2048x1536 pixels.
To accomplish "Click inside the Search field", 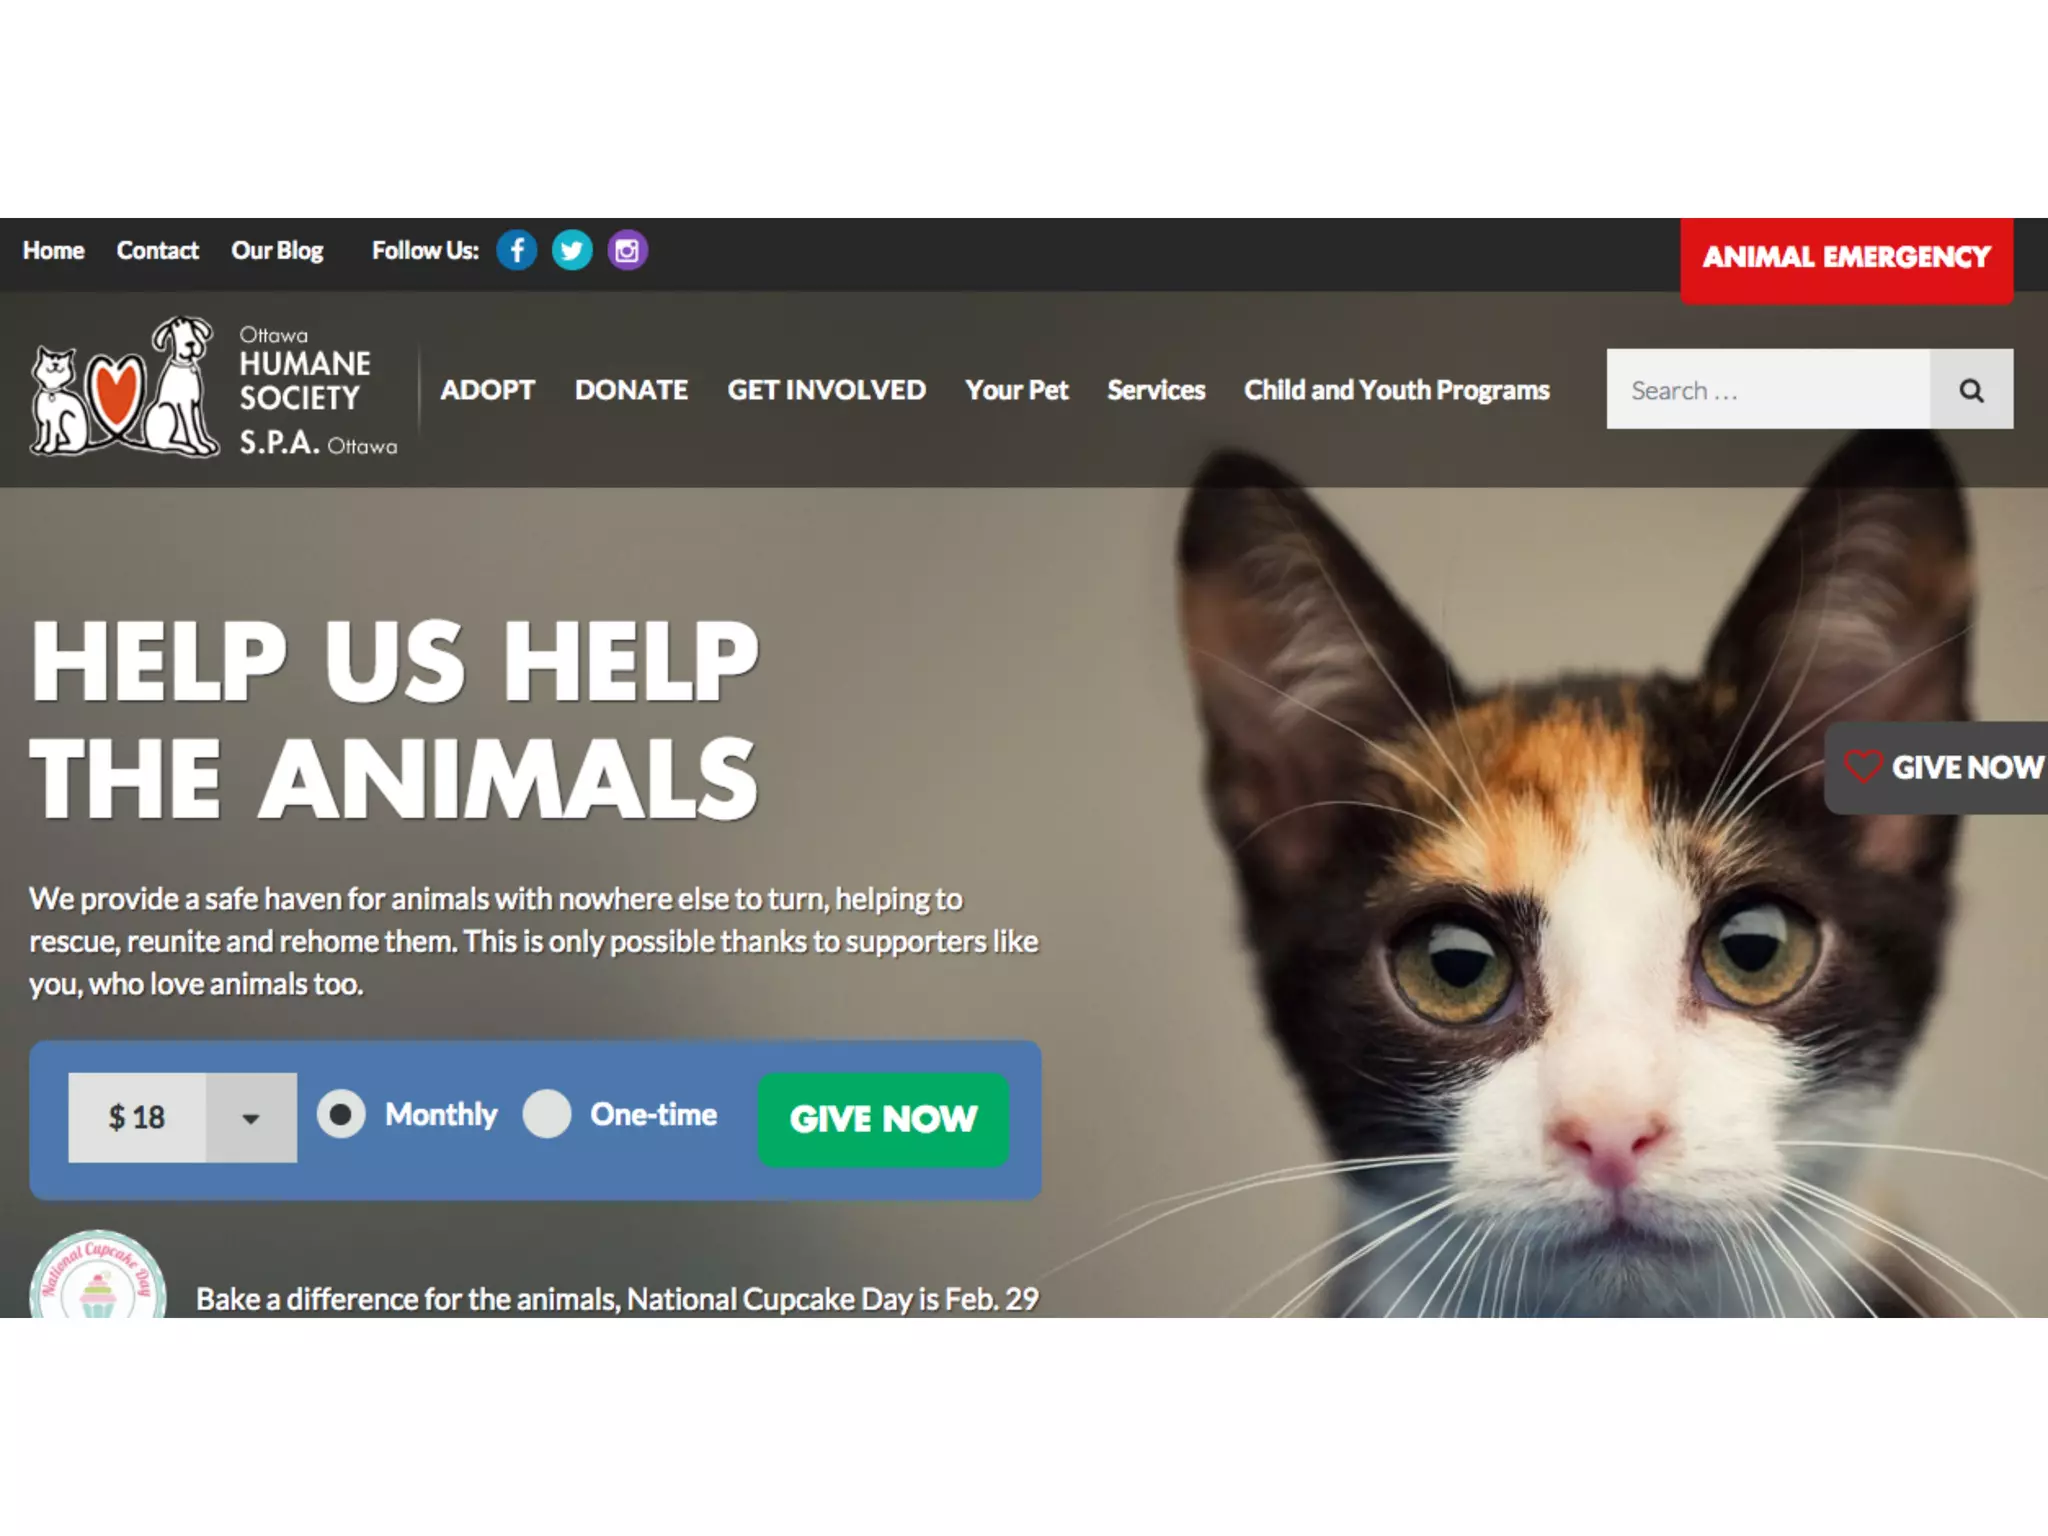I will 1768,390.
